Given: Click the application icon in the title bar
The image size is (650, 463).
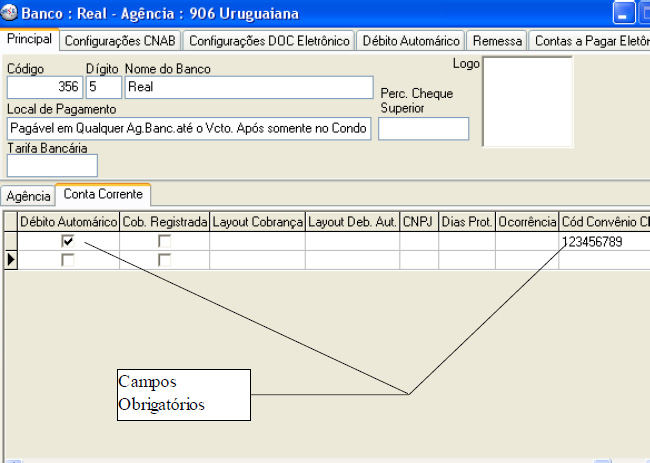Looking at the screenshot, I should point(10,13).
